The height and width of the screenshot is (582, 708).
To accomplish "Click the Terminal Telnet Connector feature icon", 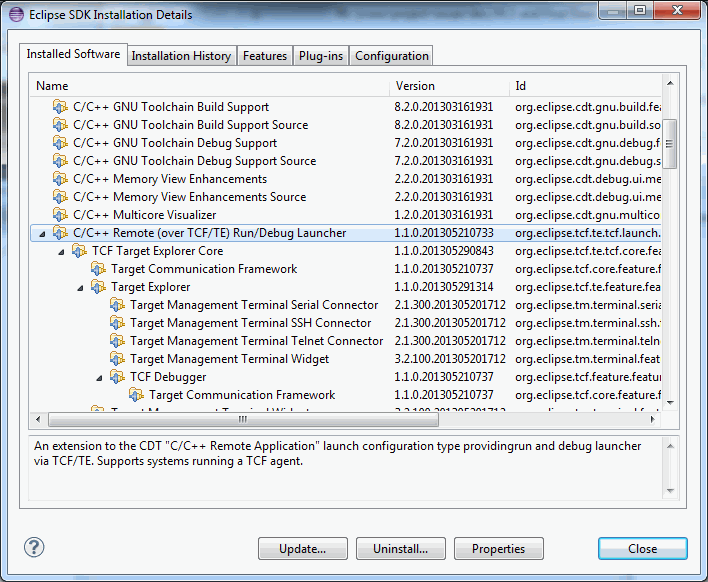I will click(117, 341).
